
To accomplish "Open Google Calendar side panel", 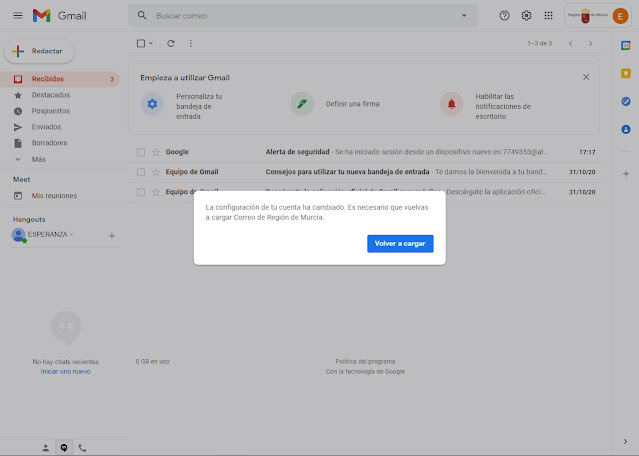I will [626, 45].
